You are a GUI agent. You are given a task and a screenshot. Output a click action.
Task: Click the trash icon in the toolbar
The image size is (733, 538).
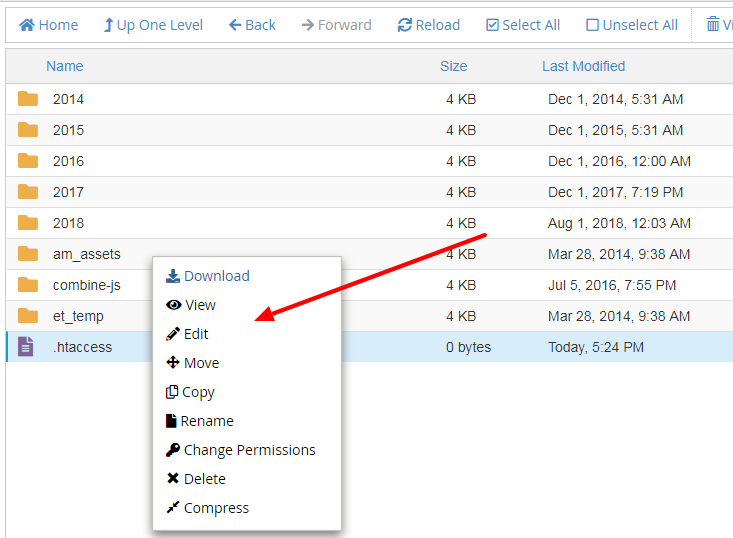tap(712, 24)
